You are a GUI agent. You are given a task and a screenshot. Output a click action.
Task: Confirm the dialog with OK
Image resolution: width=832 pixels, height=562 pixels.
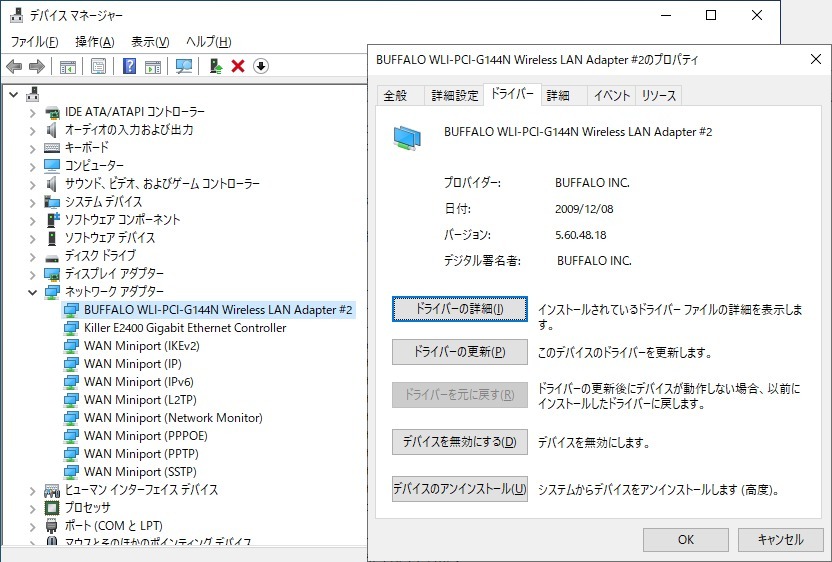[686, 540]
